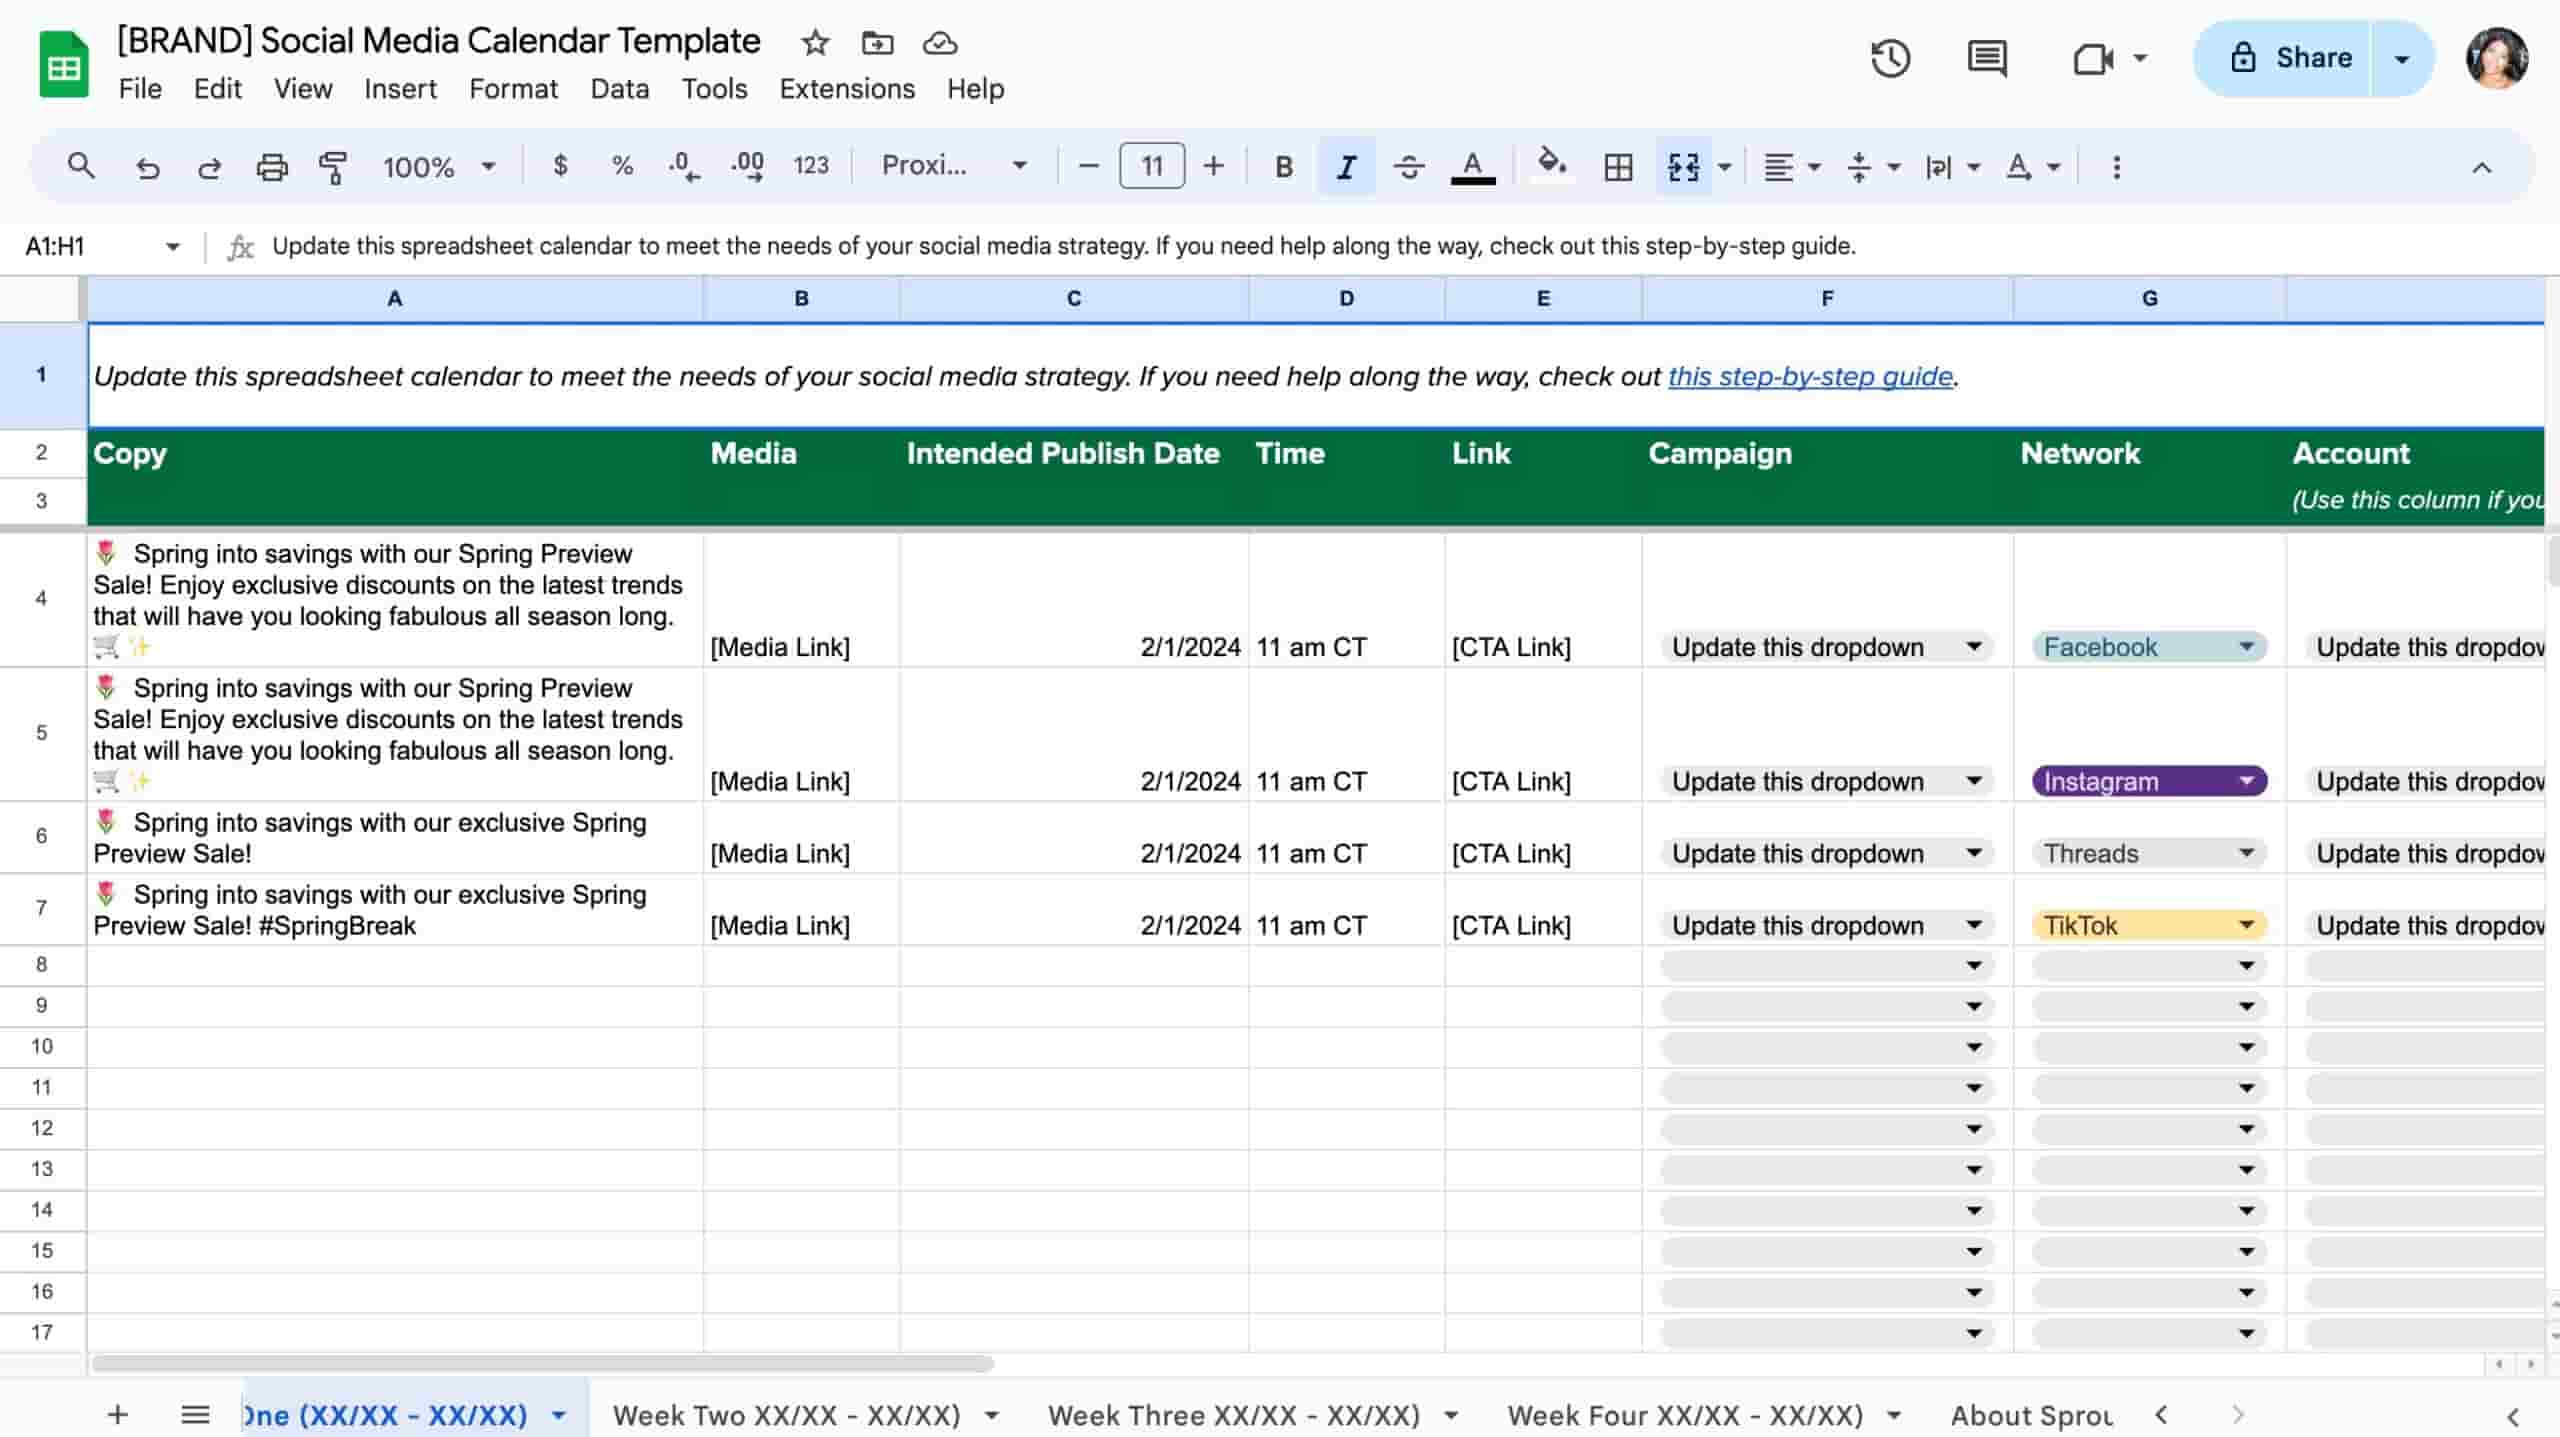The image size is (2560, 1437).
Task: Toggle bold formatting
Action: coord(1283,166)
